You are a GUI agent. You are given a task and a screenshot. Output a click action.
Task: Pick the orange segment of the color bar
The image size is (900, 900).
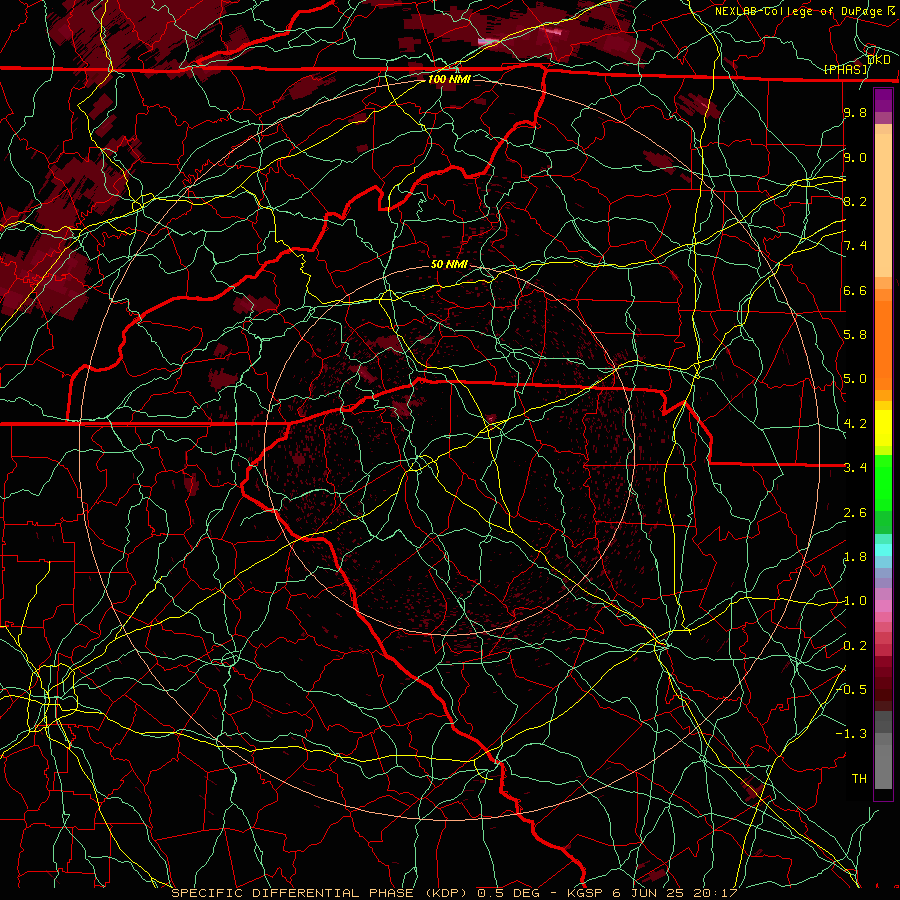[x=883, y=344]
